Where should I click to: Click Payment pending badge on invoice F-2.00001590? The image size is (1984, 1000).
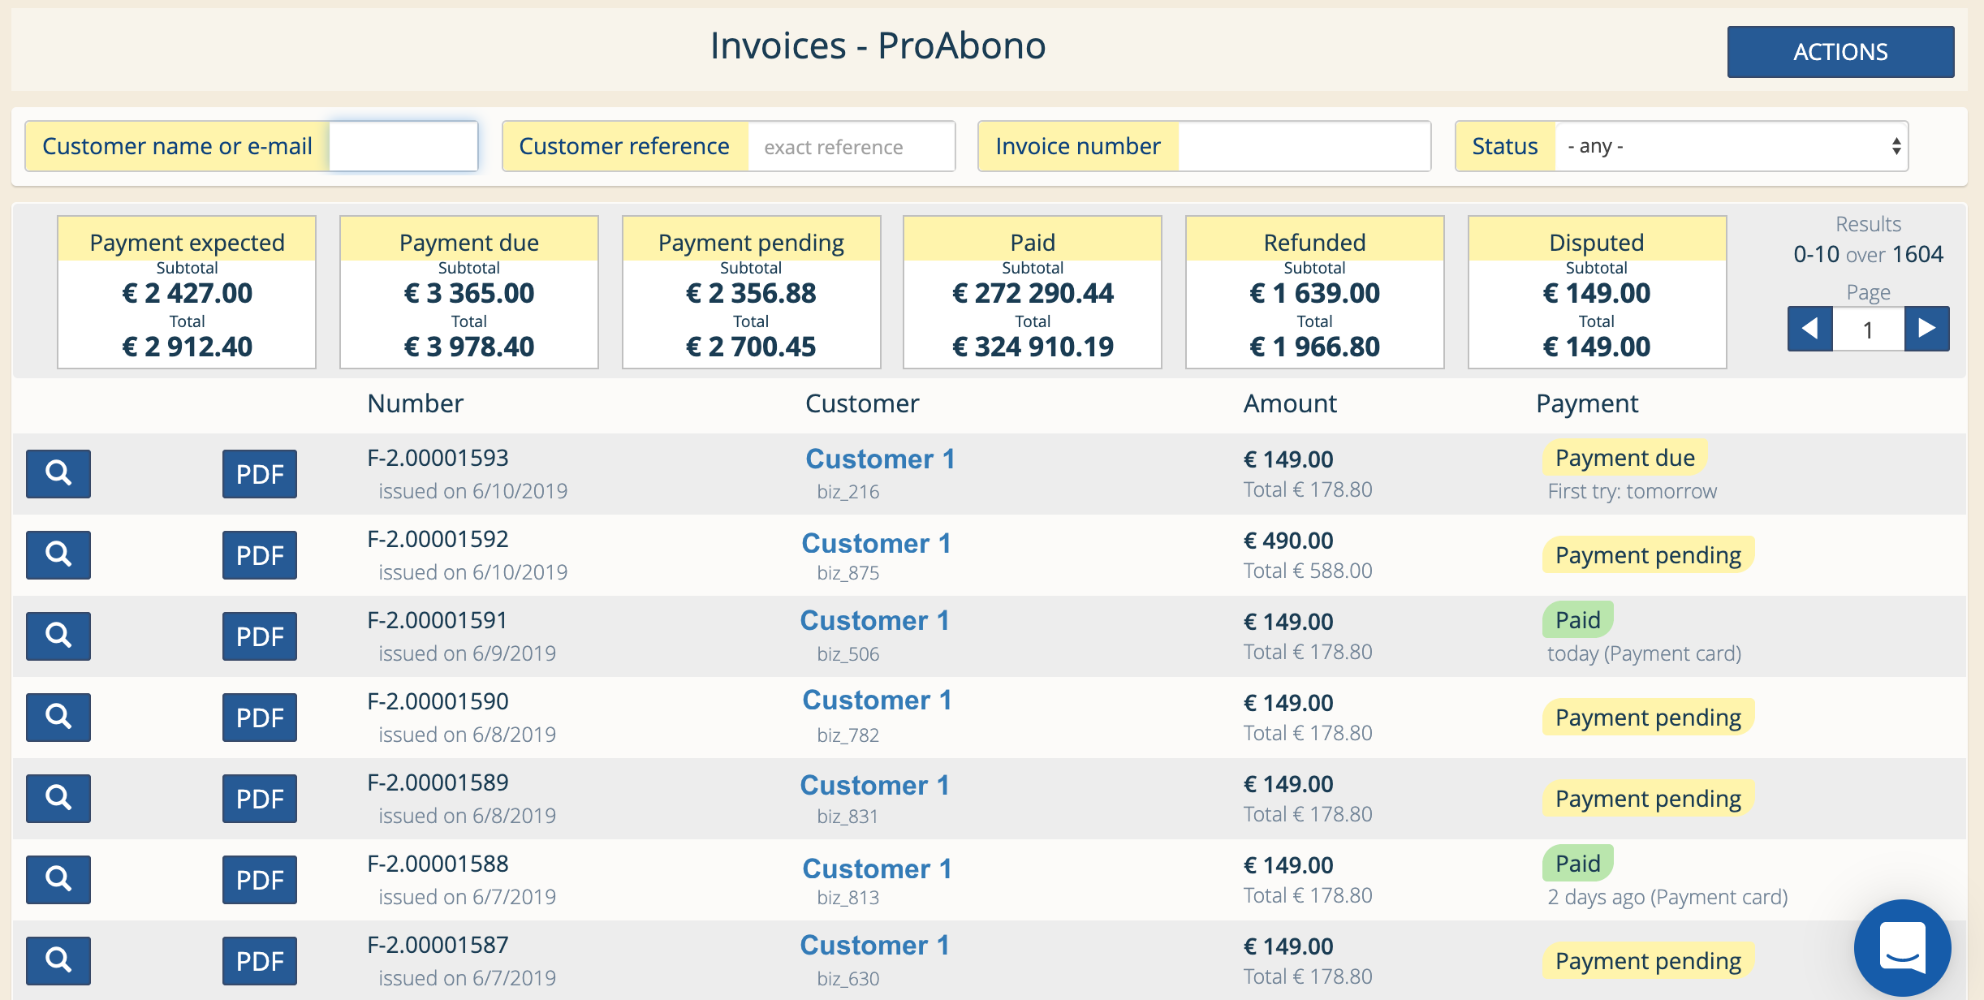[x=1648, y=717]
